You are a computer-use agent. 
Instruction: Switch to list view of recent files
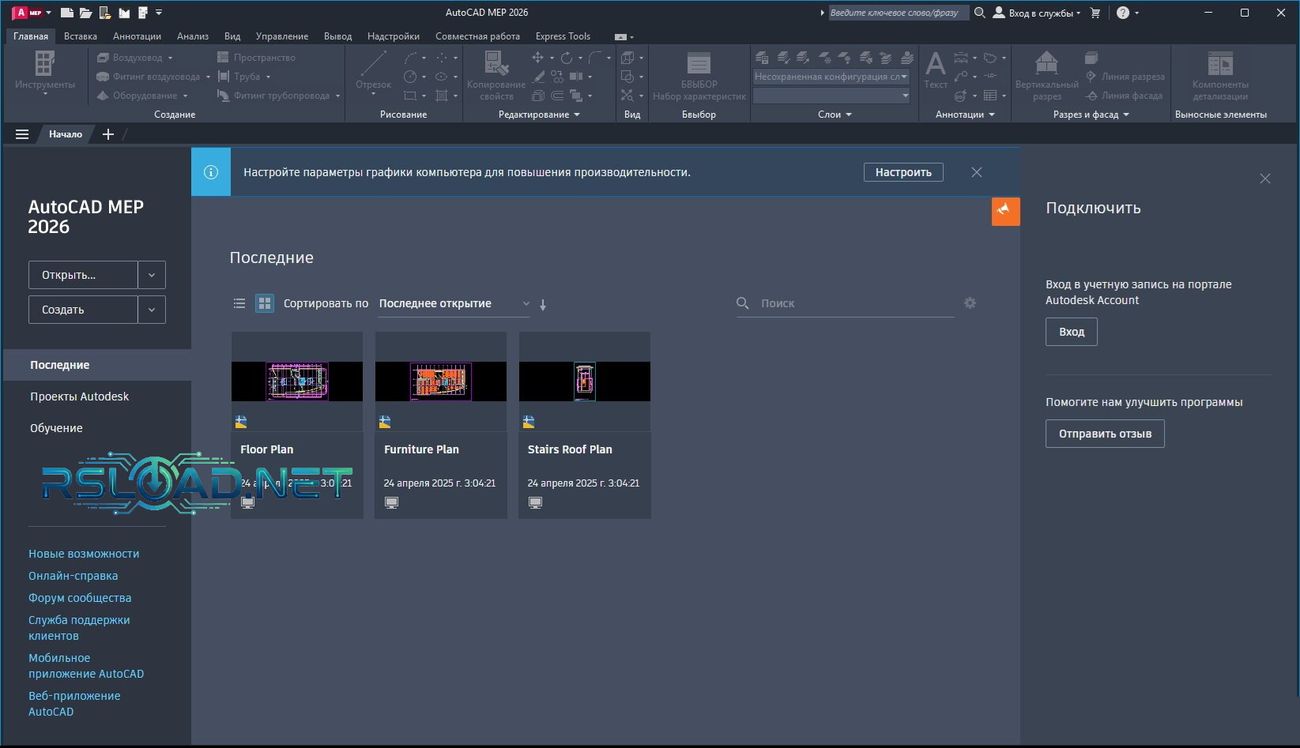[239, 303]
